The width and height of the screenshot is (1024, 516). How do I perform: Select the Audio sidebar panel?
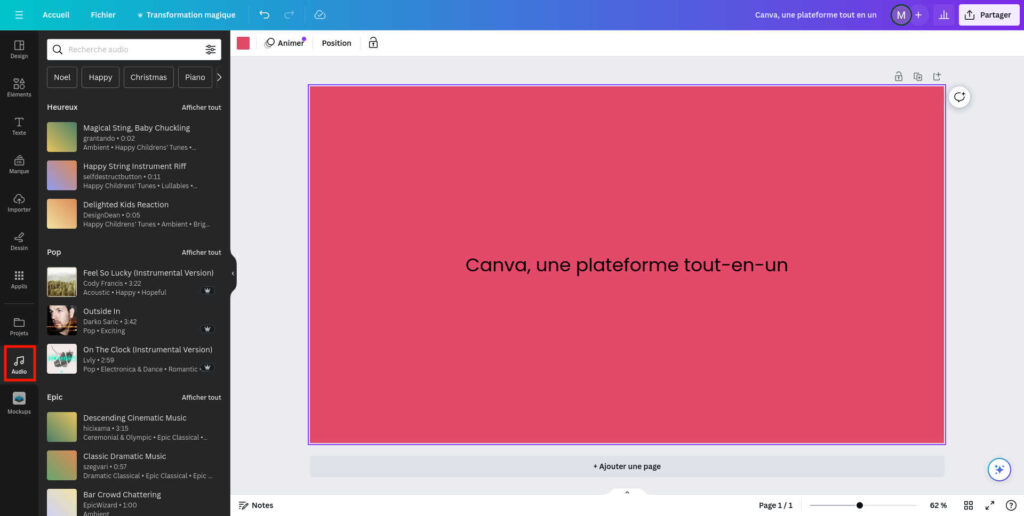19,364
